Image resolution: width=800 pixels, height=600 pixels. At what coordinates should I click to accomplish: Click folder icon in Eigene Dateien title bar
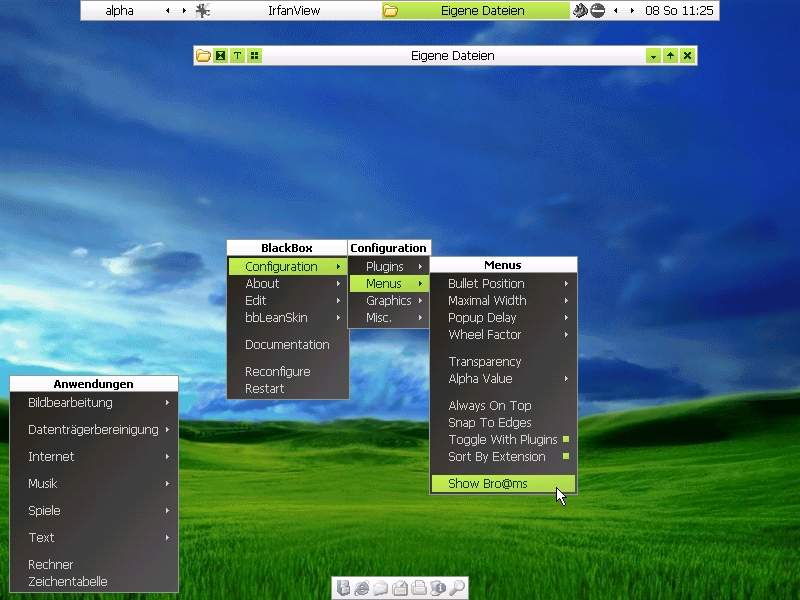point(203,56)
